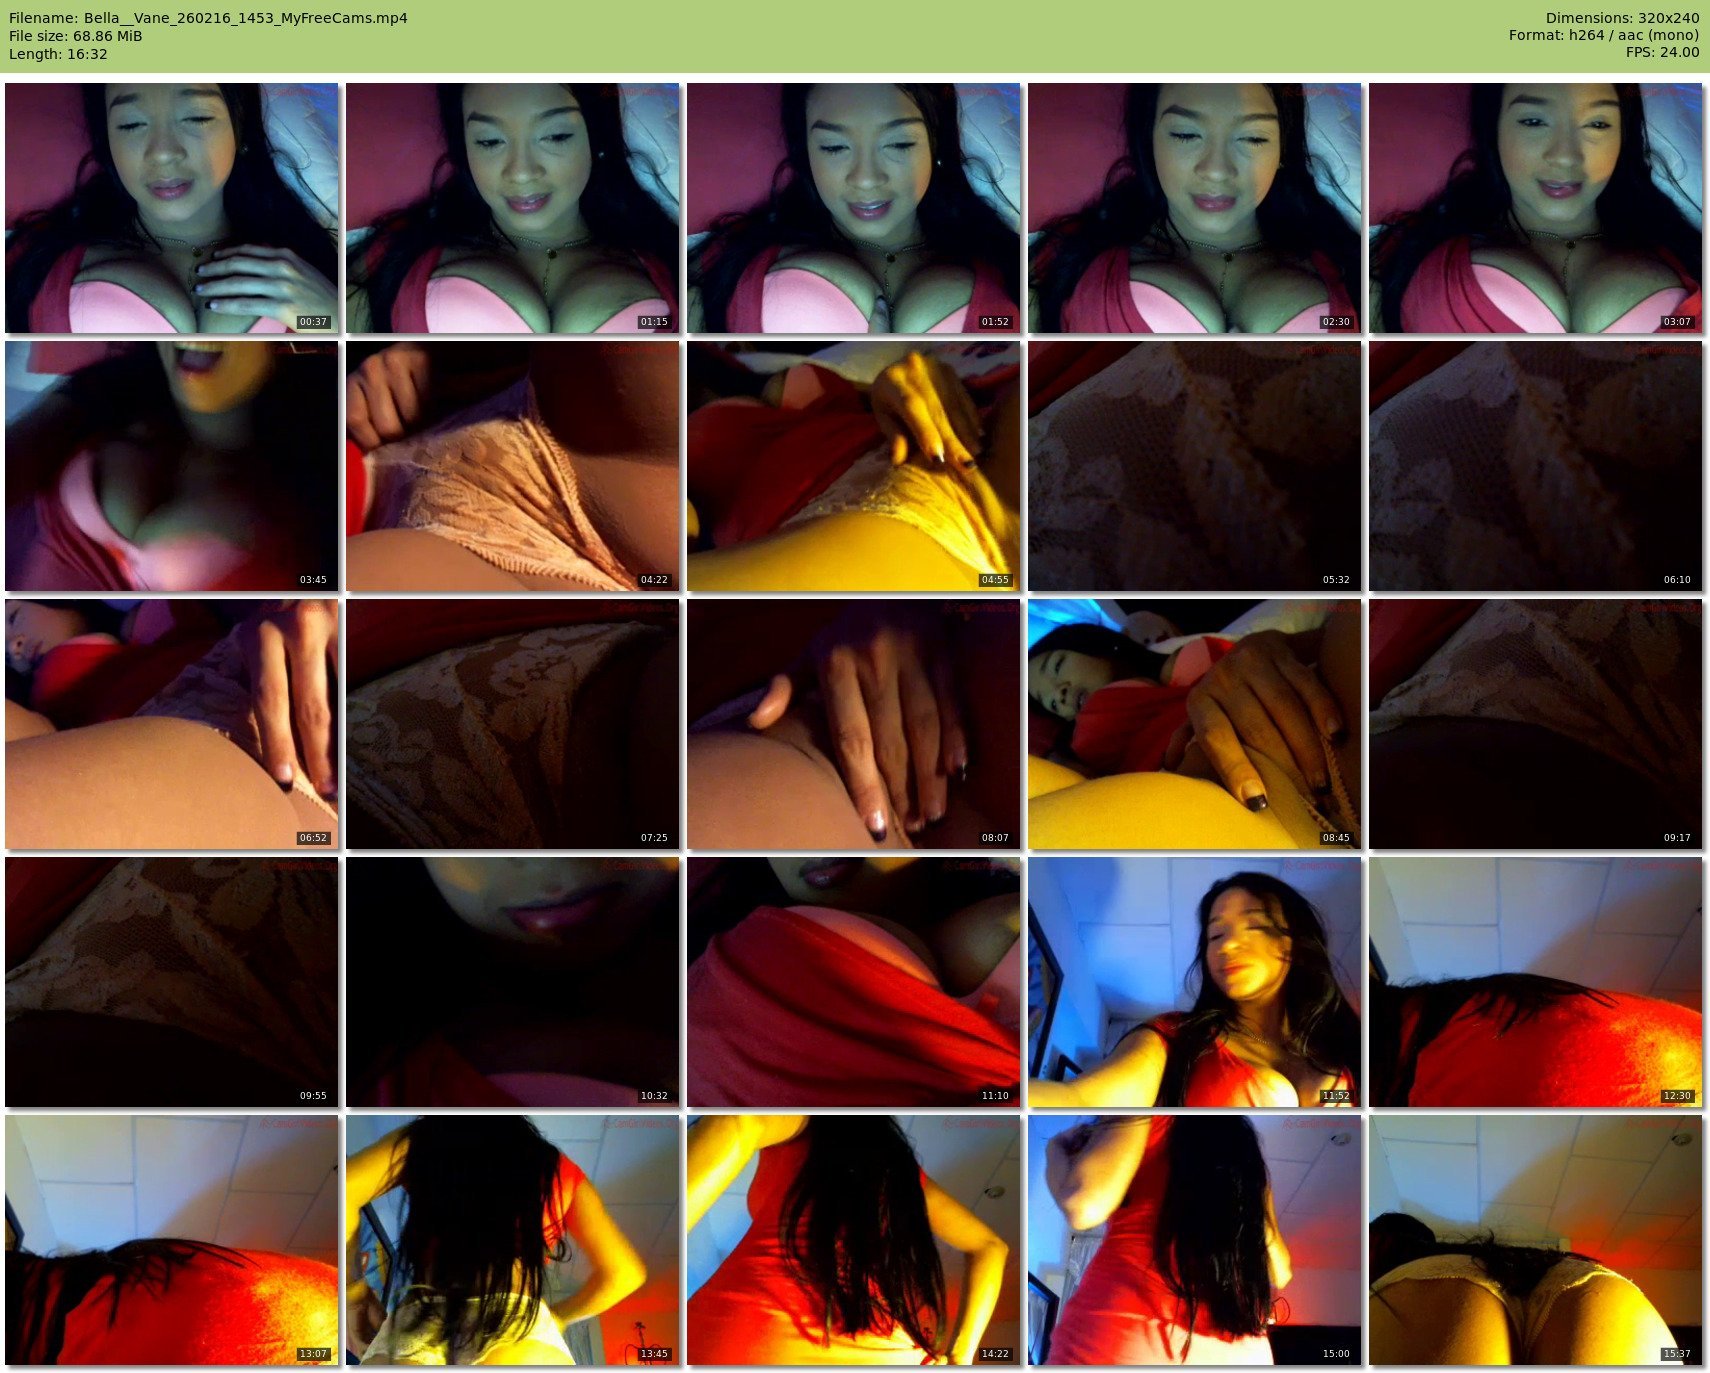This screenshot has width=1710, height=1373.
Task: Open the thumbnail at 07:25
Action: [513, 724]
